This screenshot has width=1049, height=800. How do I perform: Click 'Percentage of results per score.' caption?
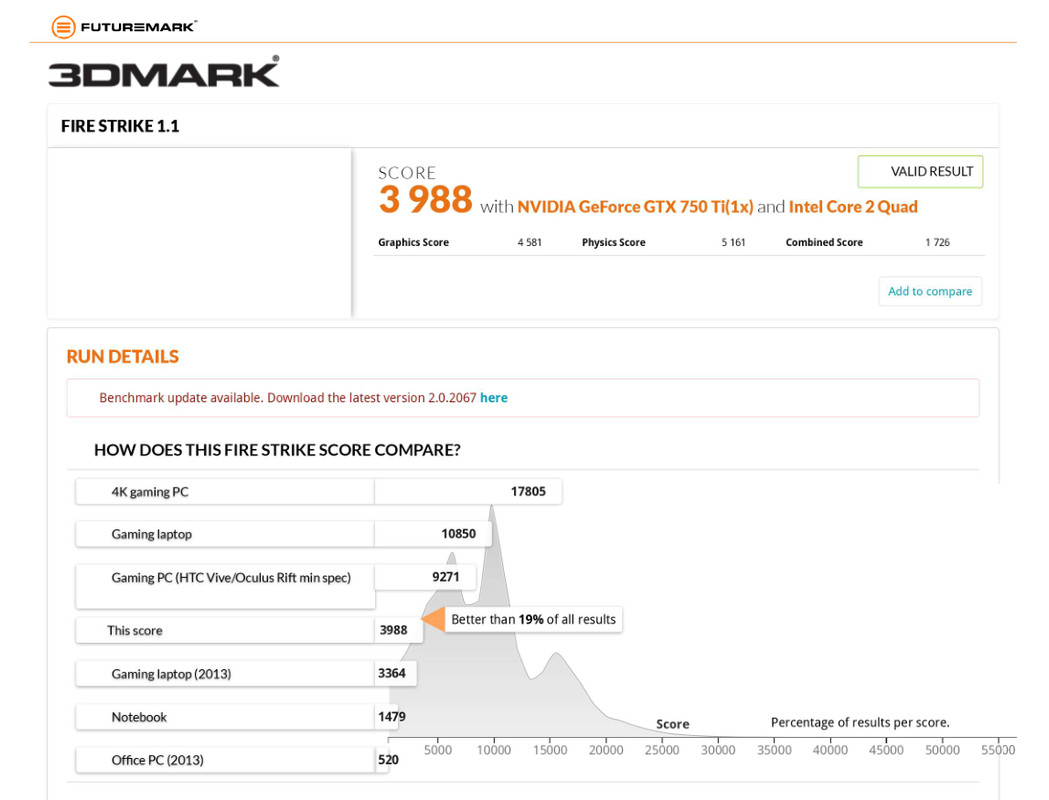860,722
